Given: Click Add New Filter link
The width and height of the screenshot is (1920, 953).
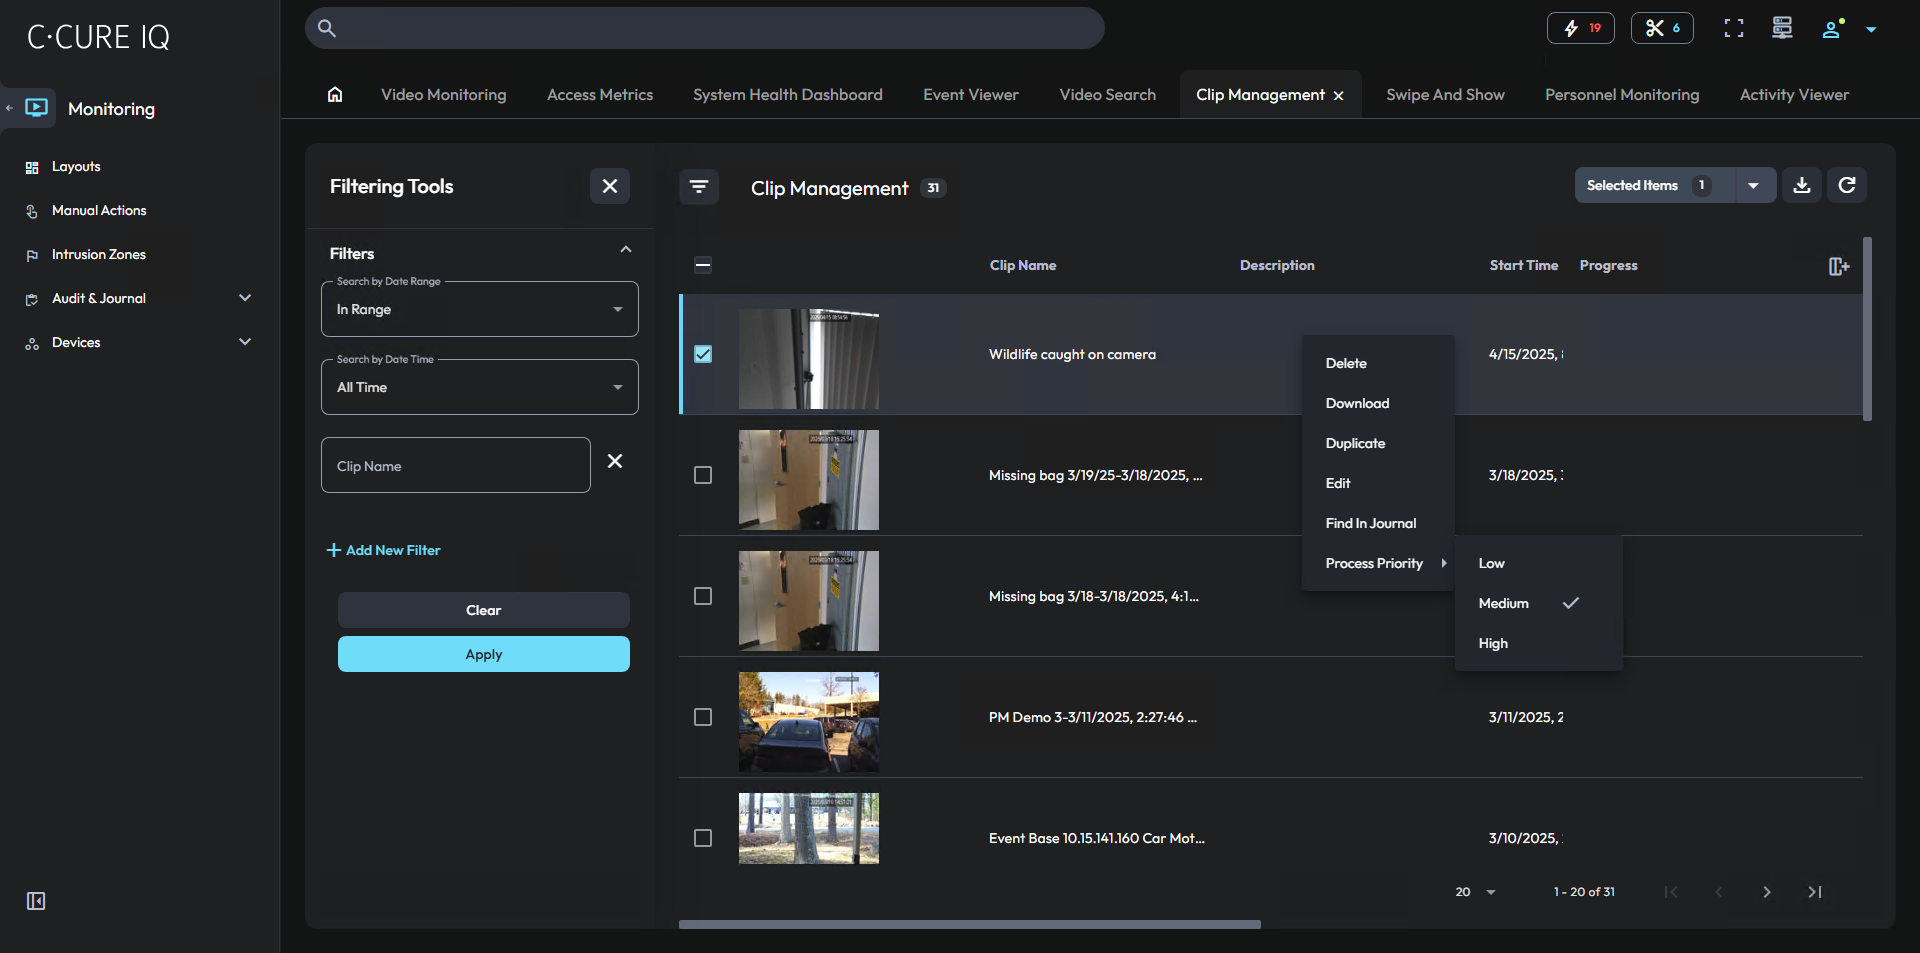Looking at the screenshot, I should pyautogui.click(x=384, y=550).
